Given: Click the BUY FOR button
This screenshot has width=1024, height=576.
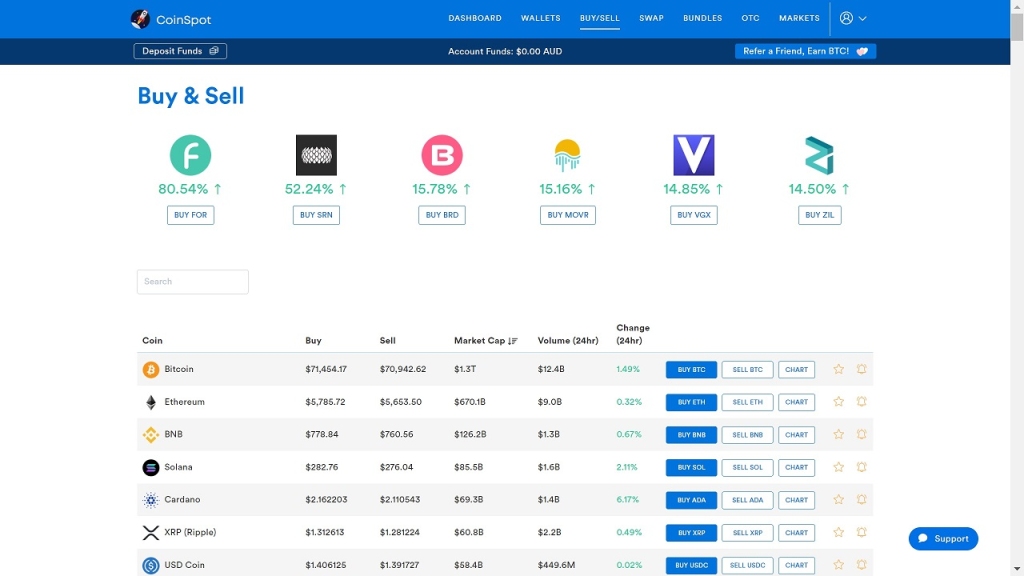Looking at the screenshot, I should click(x=191, y=215).
